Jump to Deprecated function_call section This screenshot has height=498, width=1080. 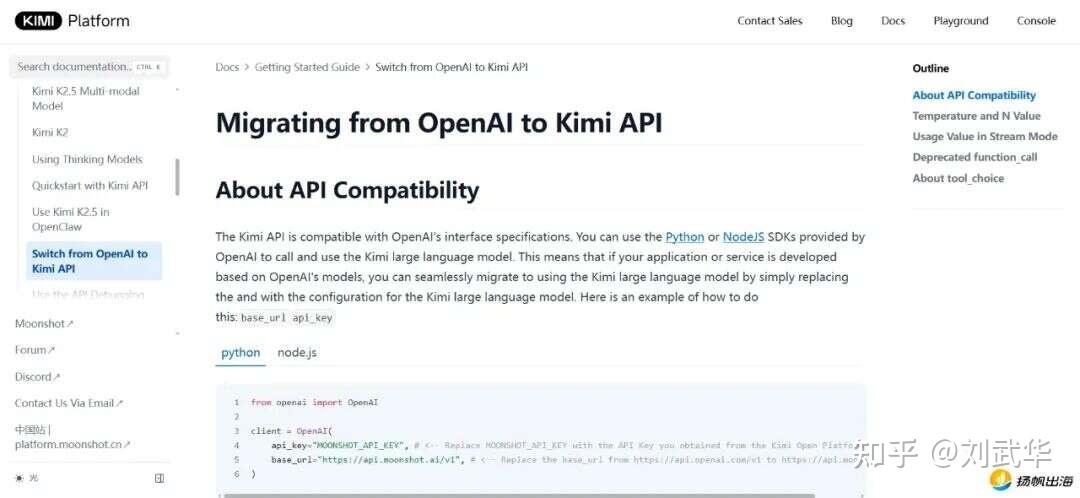click(975, 157)
